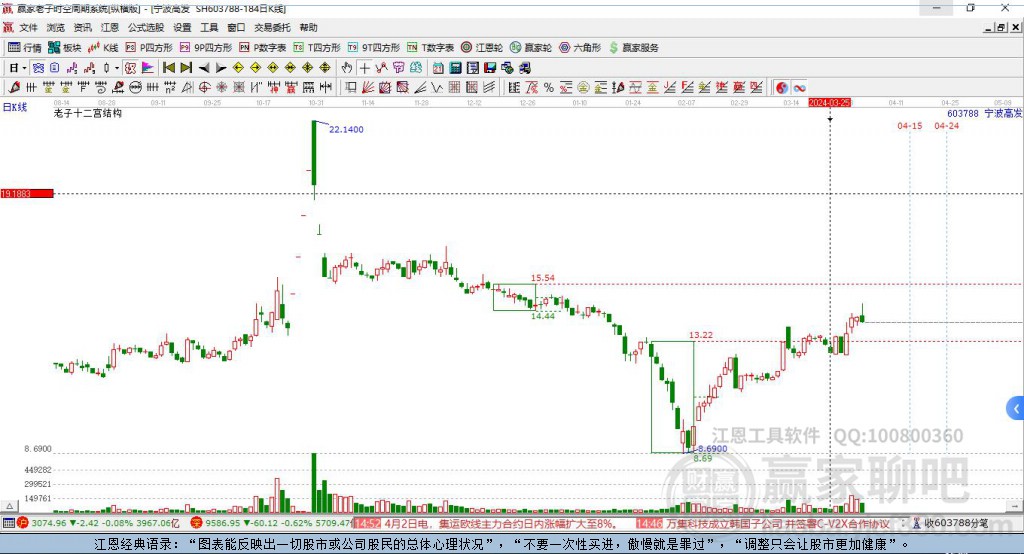Open the 行情 market quotes view
Image resolution: width=1024 pixels, height=554 pixels.
(24, 48)
